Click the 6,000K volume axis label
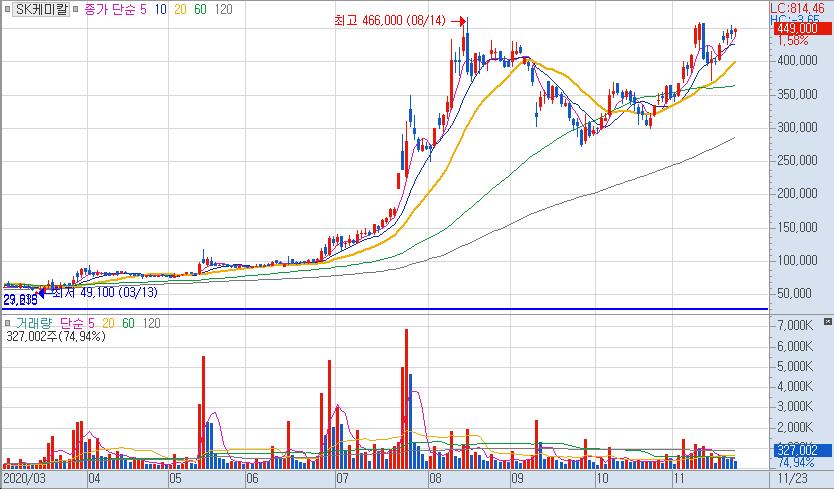 795,346
